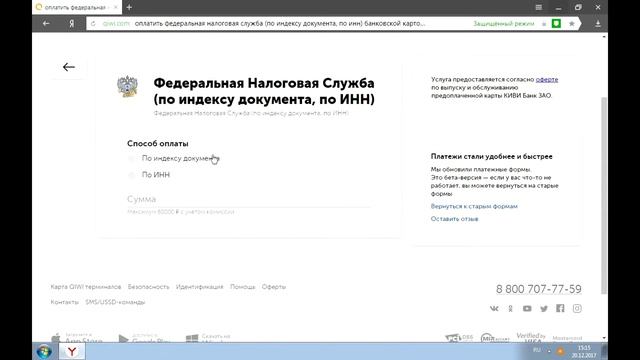This screenshot has width=640, height=360.
Task: Open the Instagram social icon
Action: click(x=577, y=308)
